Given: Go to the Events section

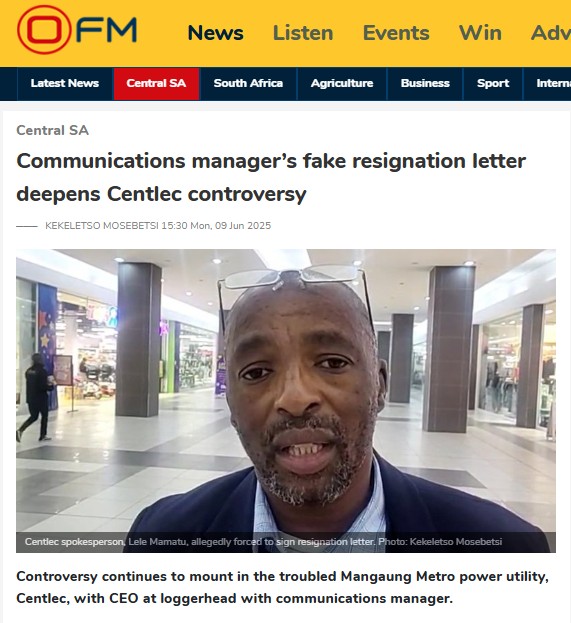Looking at the screenshot, I should pos(396,33).
